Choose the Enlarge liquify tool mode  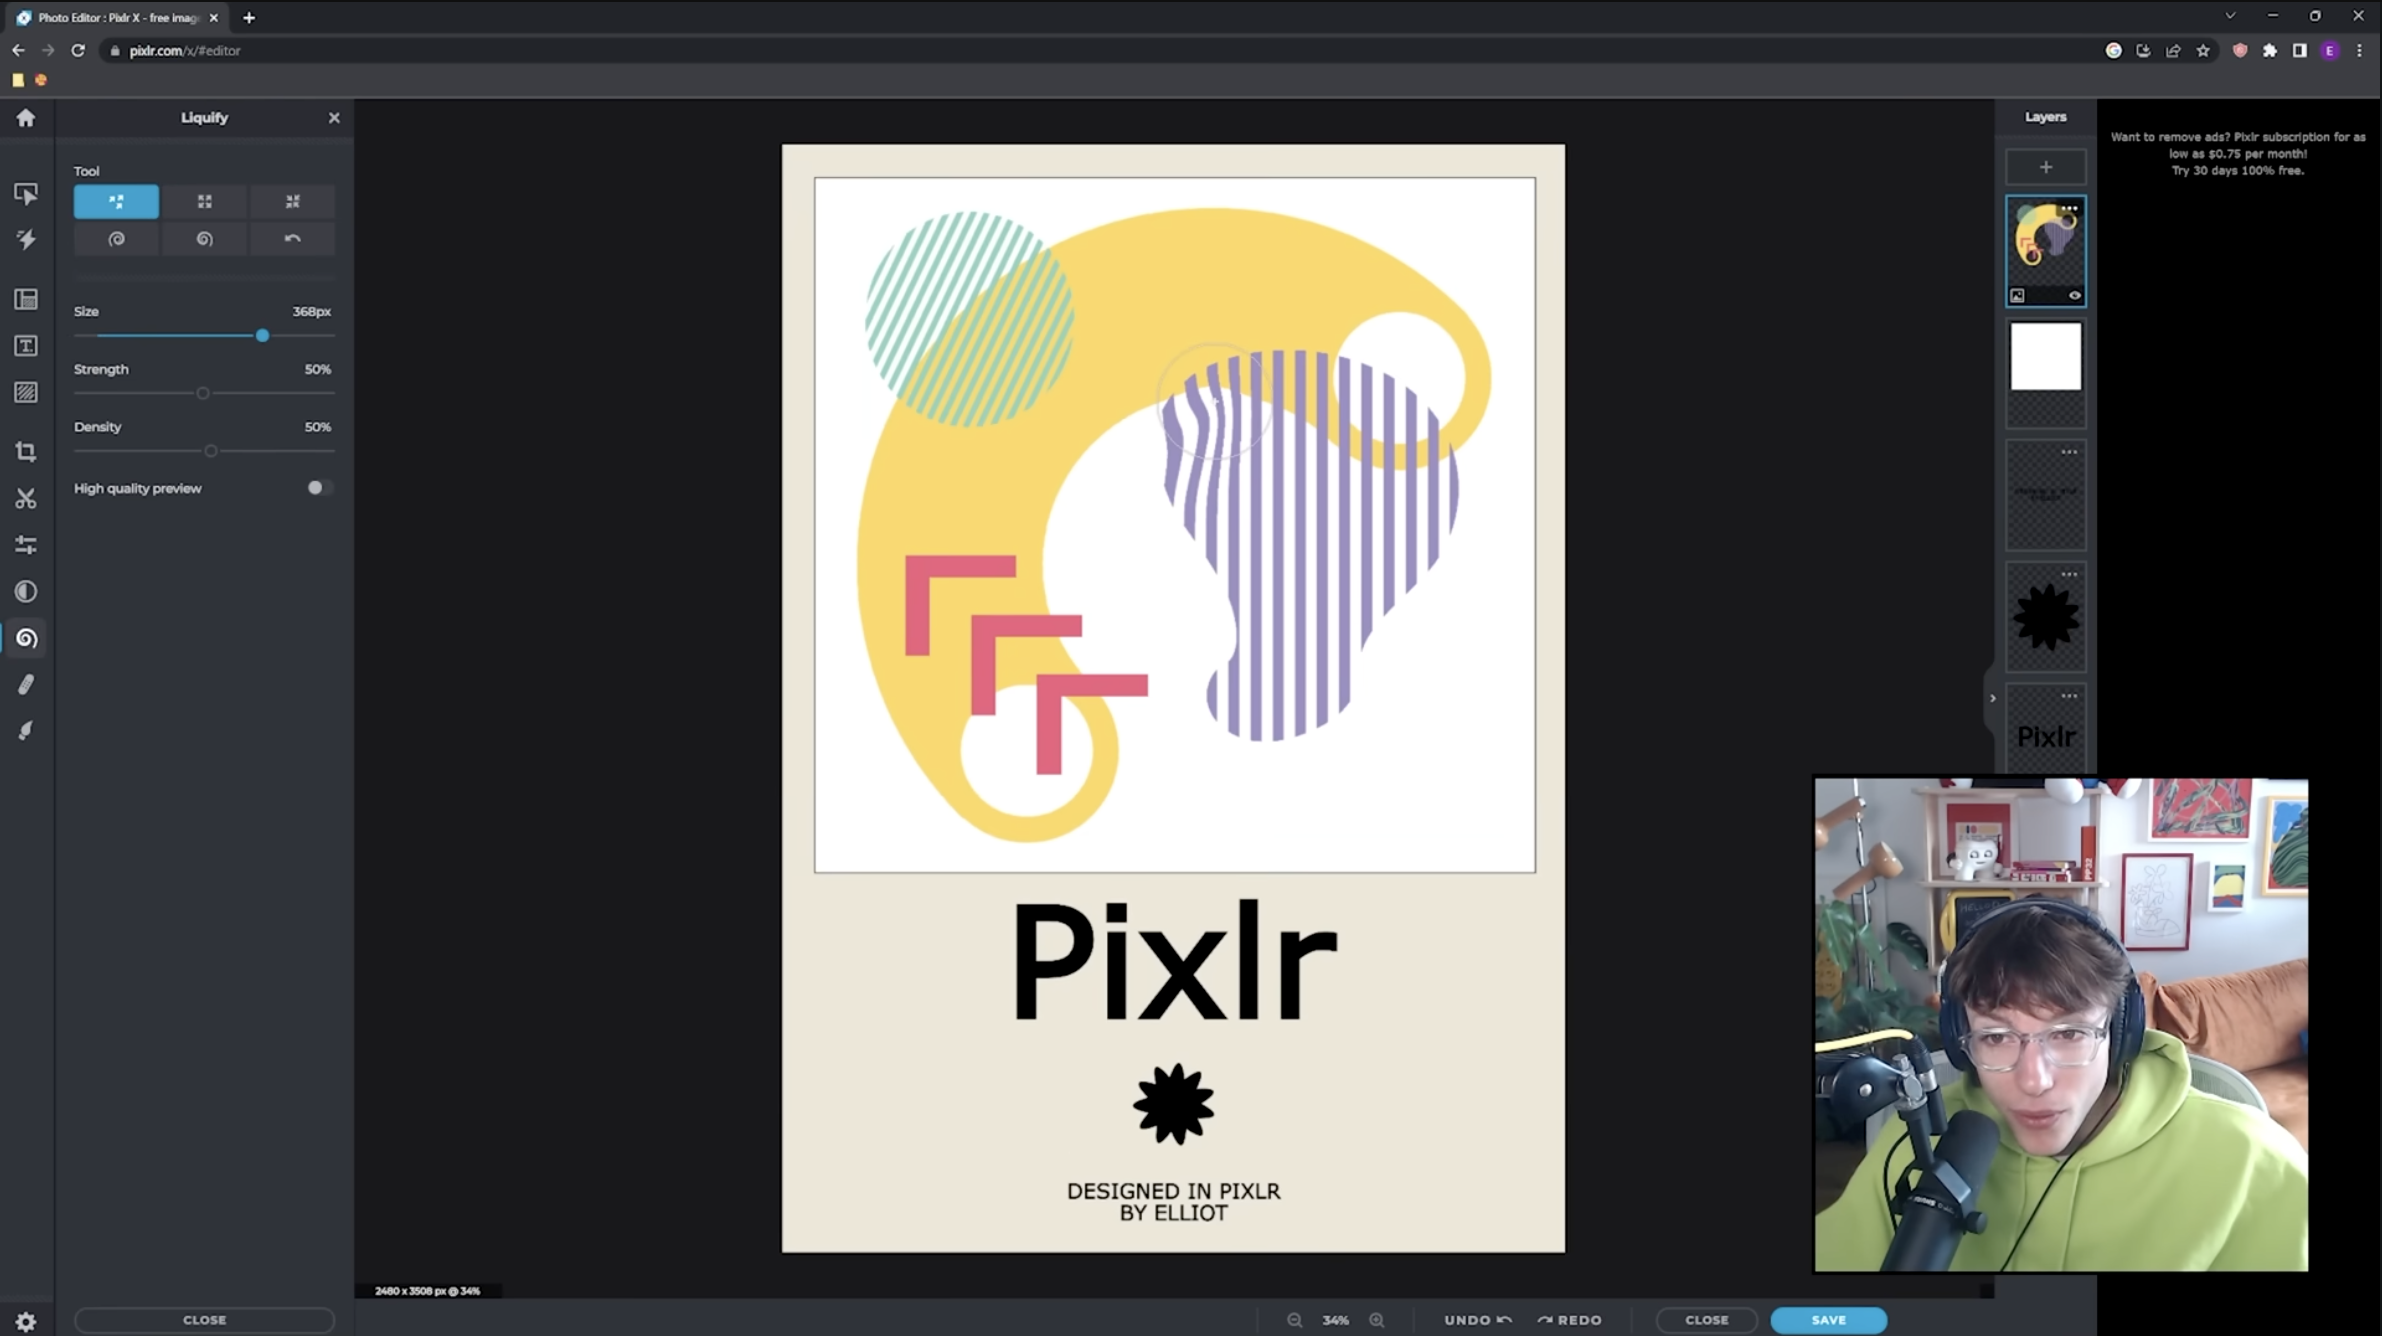[x=204, y=201]
